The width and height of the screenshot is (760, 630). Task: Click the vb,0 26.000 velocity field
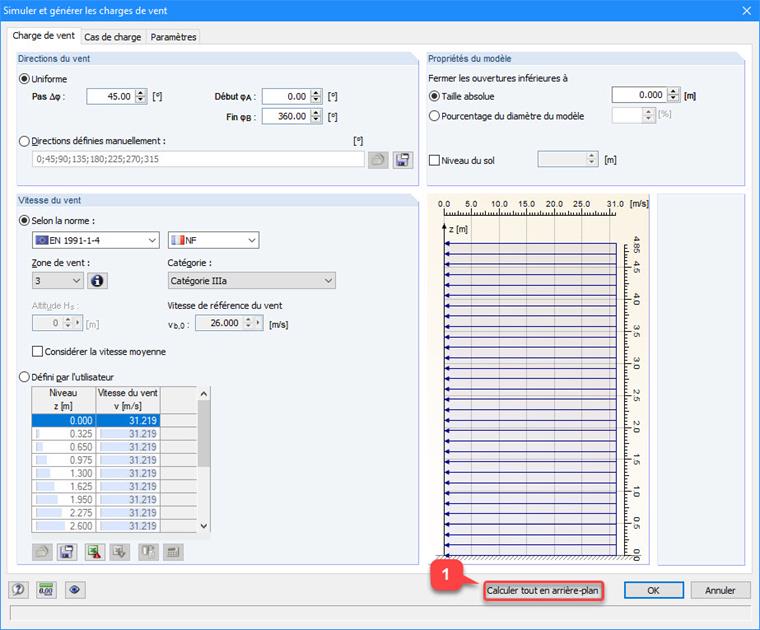pos(220,323)
